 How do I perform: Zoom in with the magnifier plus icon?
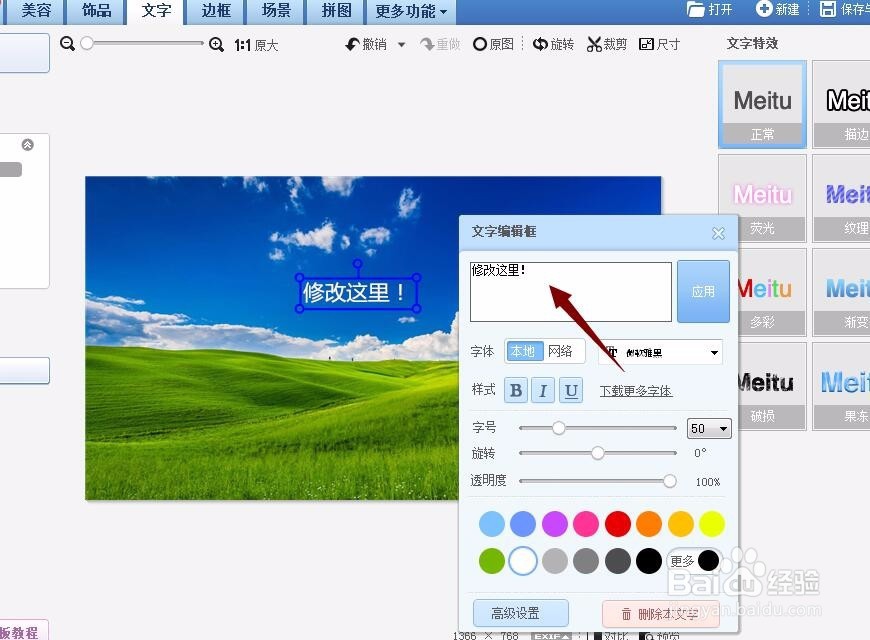216,44
